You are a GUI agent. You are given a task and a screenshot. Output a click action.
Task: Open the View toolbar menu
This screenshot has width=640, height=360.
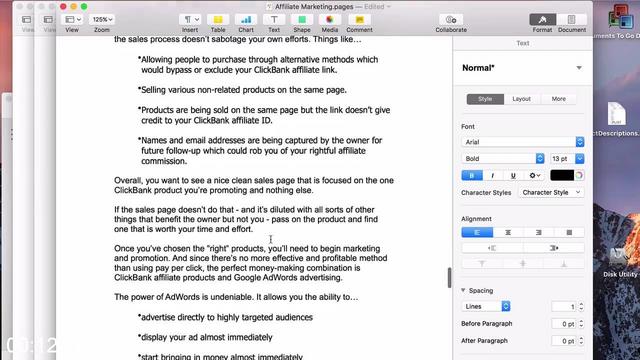(73, 20)
